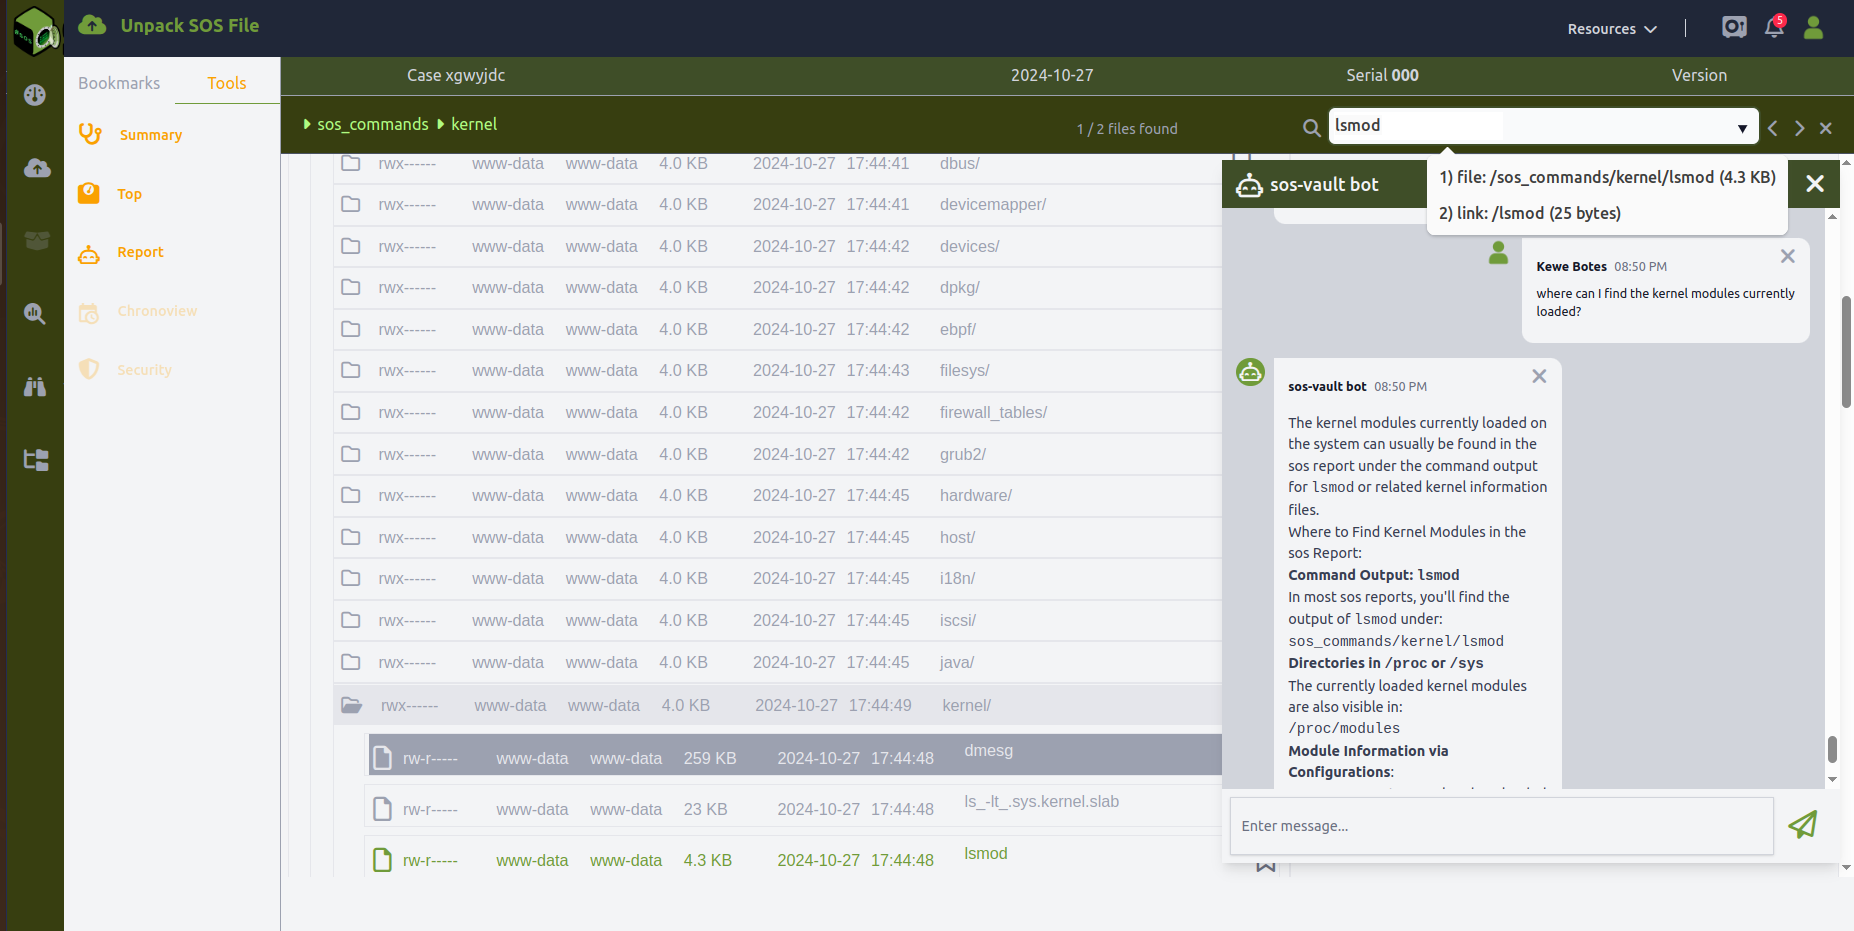Switch to the Tools tab
The image size is (1854, 931).
coord(227,83)
